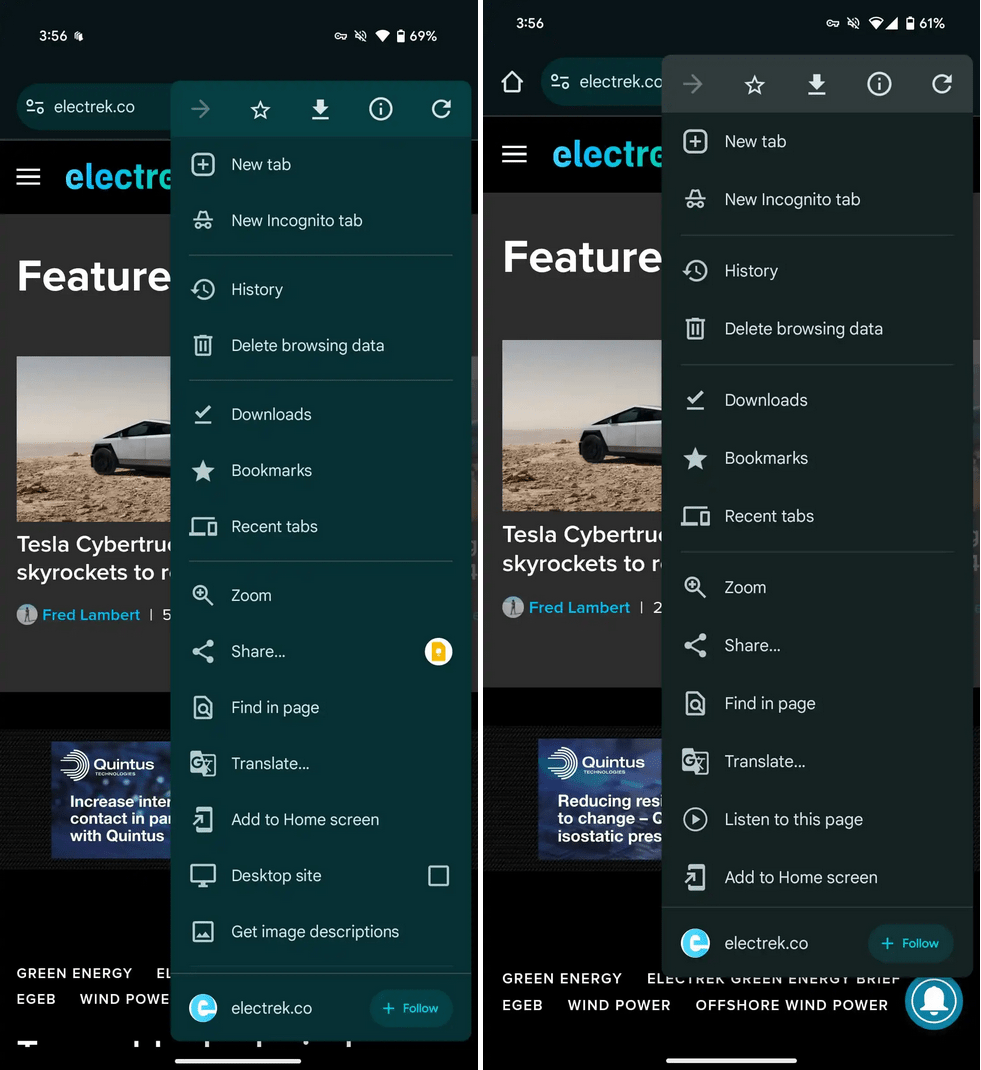
Task: Tap EGEB tag on left phone
Action: [x=36, y=999]
